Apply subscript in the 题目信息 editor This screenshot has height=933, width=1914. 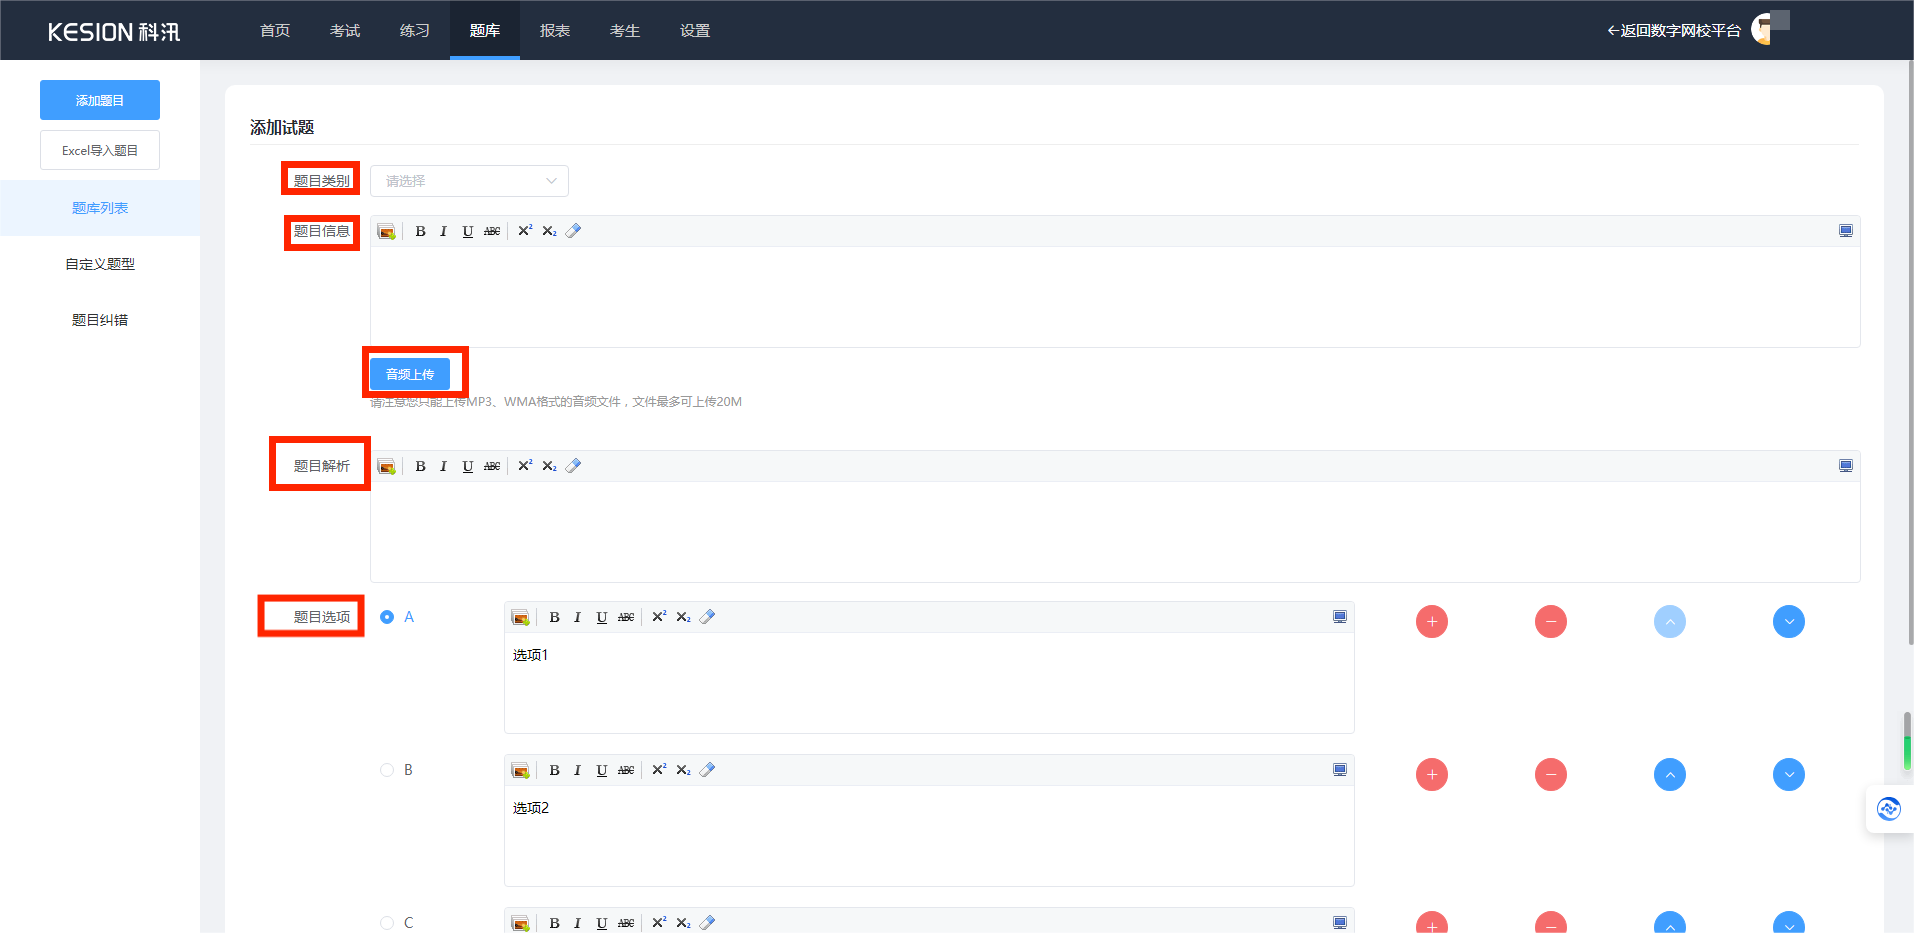(549, 231)
